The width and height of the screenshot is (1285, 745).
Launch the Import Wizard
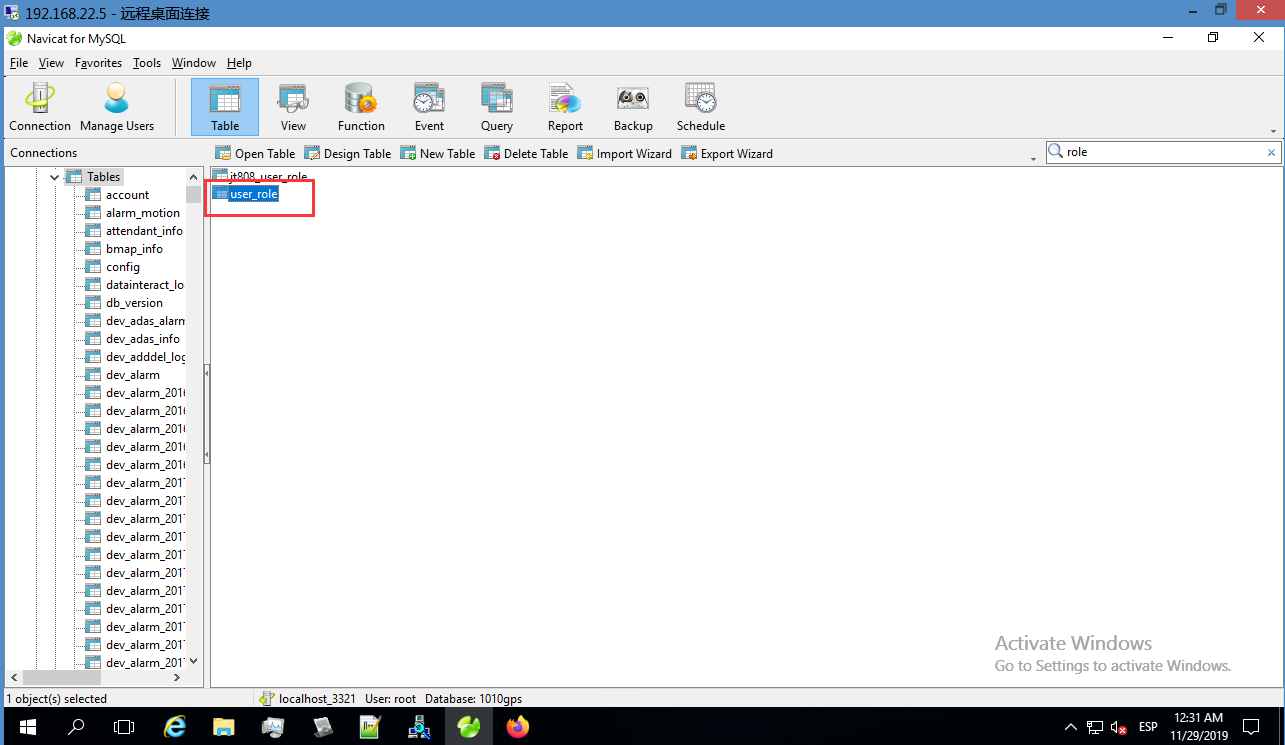pos(625,153)
